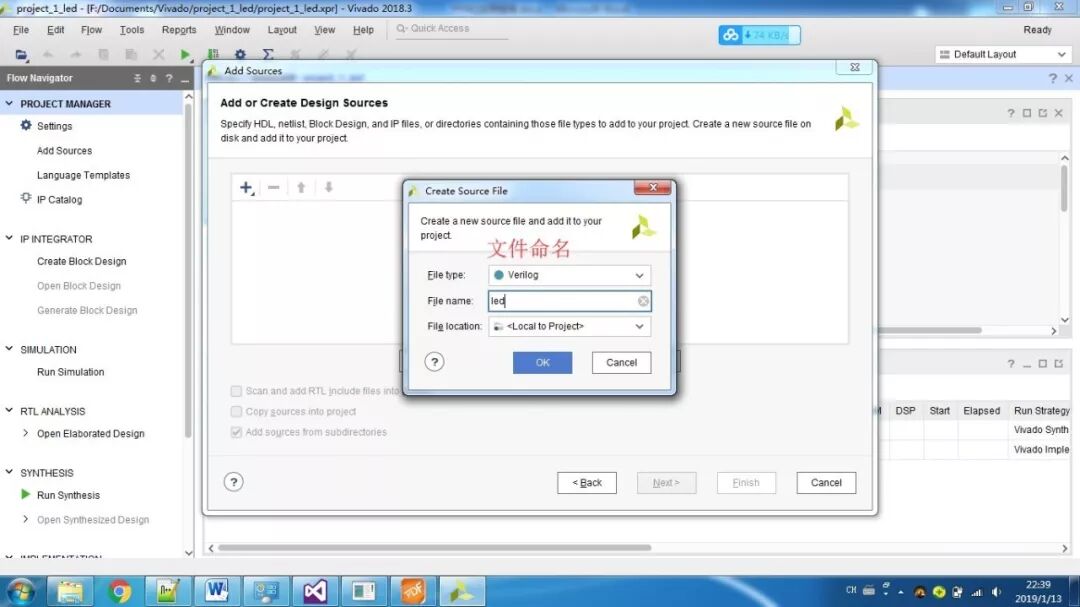
Task: Open the Help menu
Action: pyautogui.click(x=363, y=30)
